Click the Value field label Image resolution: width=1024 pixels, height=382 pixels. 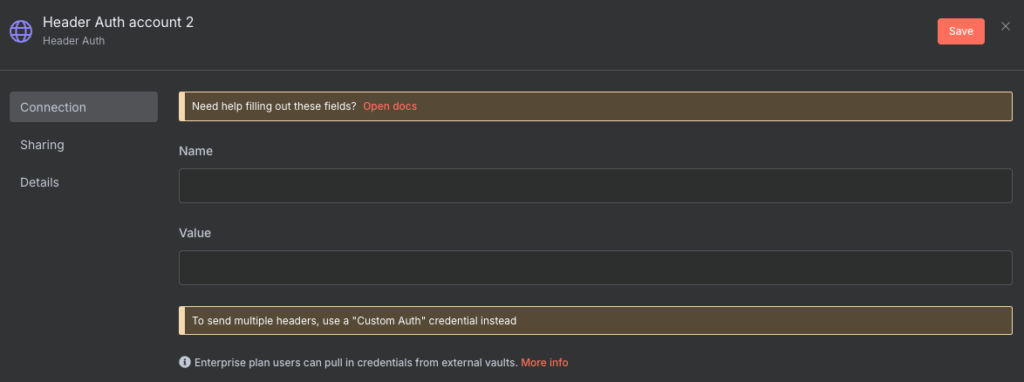195,233
